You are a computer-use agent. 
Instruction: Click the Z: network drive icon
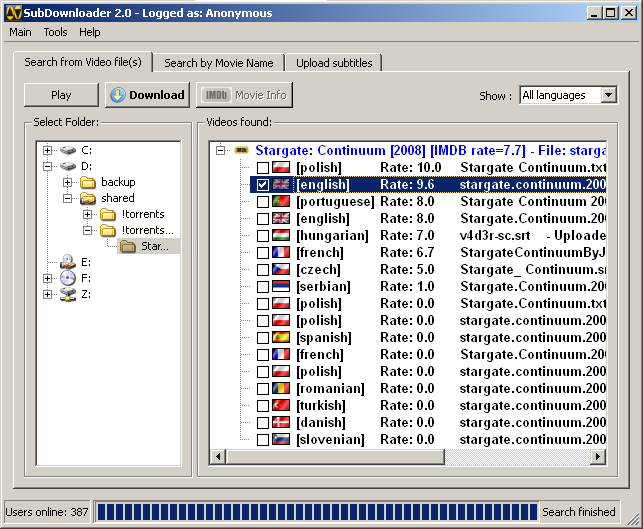[68, 294]
